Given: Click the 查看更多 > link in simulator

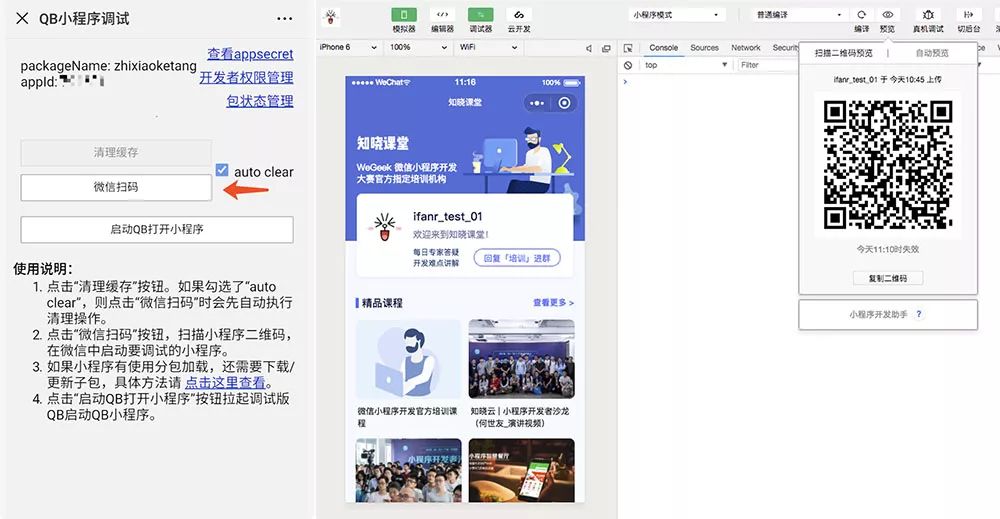Looking at the screenshot, I should [553, 303].
